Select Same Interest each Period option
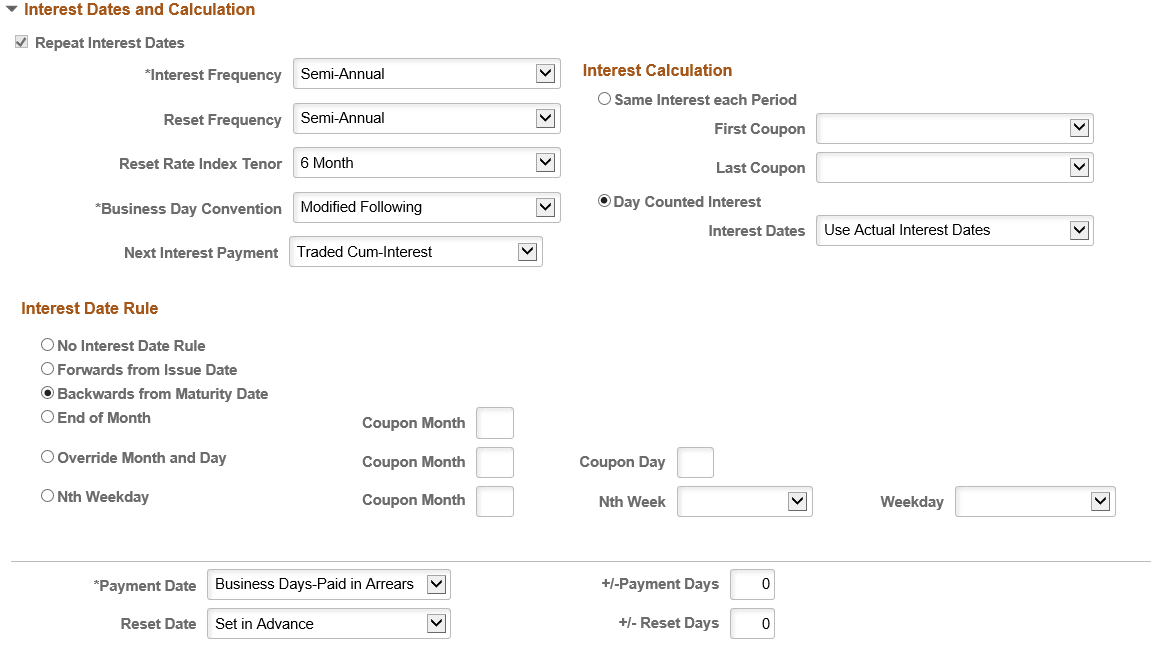Image resolution: width=1155 pixels, height=649 pixels. pyautogui.click(x=604, y=98)
